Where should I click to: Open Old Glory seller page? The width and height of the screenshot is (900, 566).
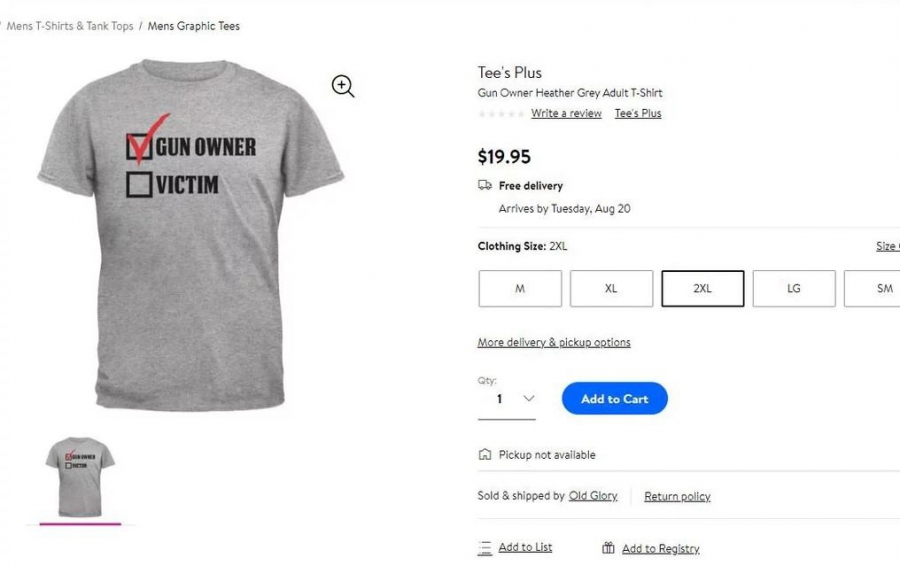click(x=593, y=496)
